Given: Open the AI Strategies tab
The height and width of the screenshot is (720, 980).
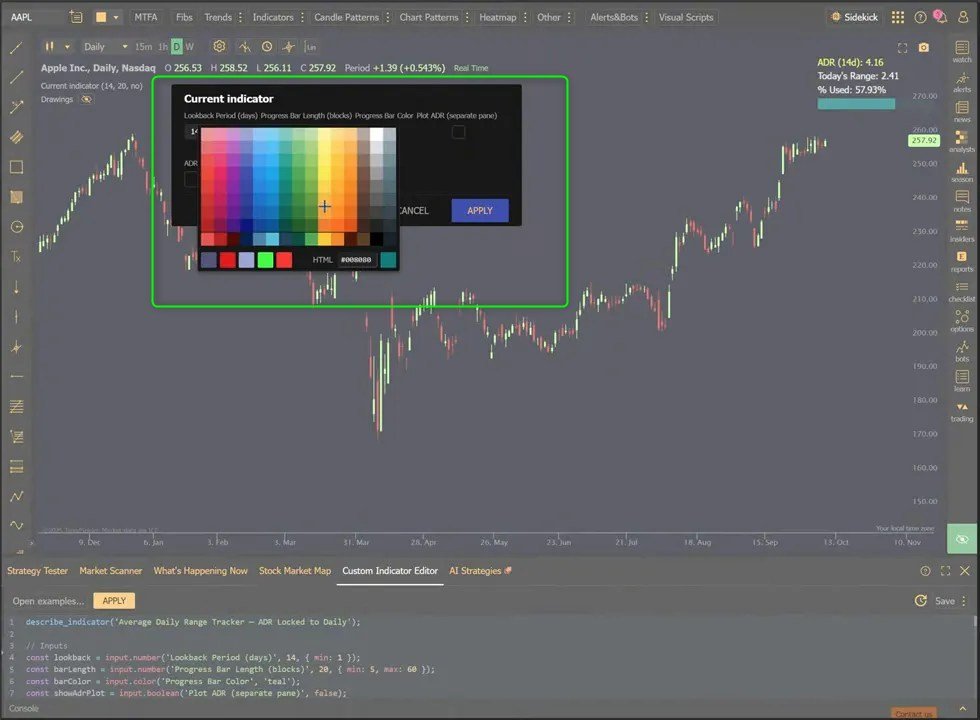Looking at the screenshot, I should [480, 571].
